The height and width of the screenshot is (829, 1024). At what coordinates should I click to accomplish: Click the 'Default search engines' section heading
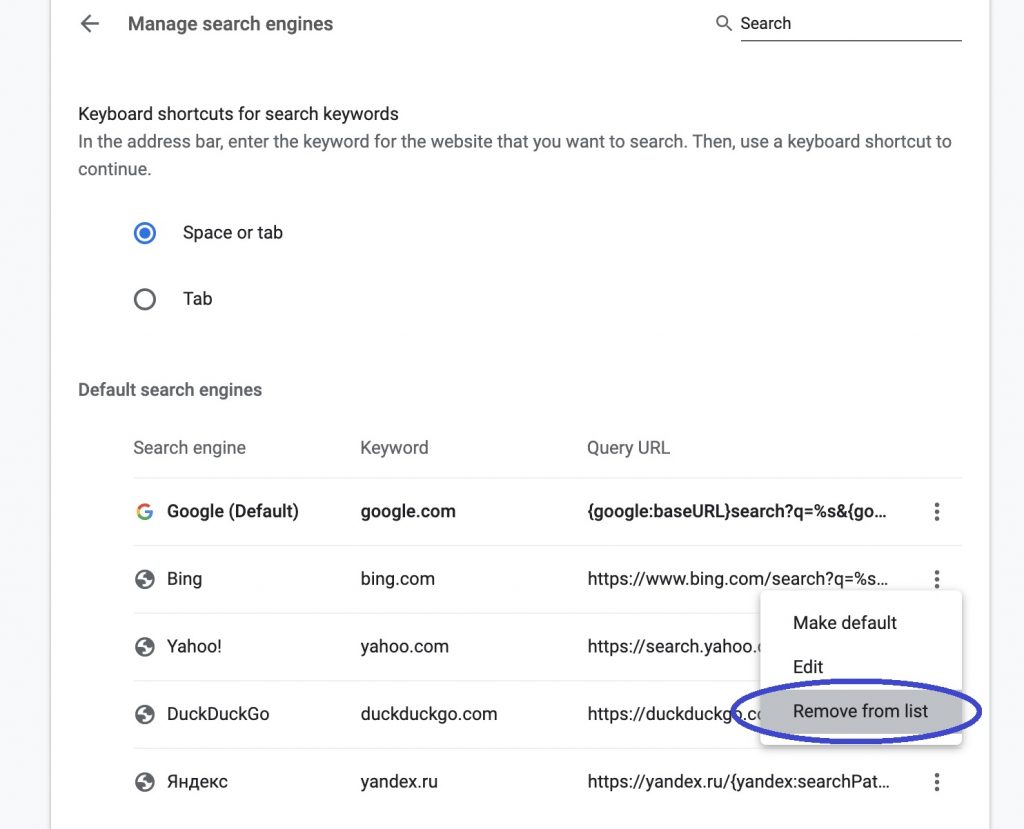tap(170, 390)
